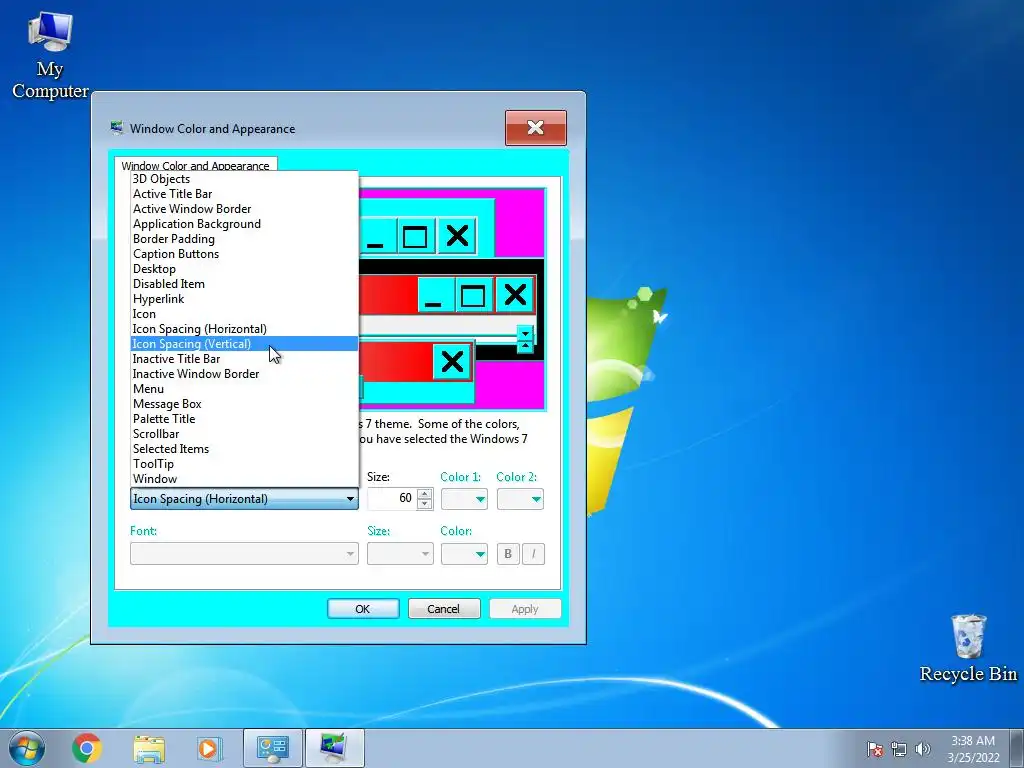Click the OK button
This screenshot has width=1024, height=768.
point(363,609)
